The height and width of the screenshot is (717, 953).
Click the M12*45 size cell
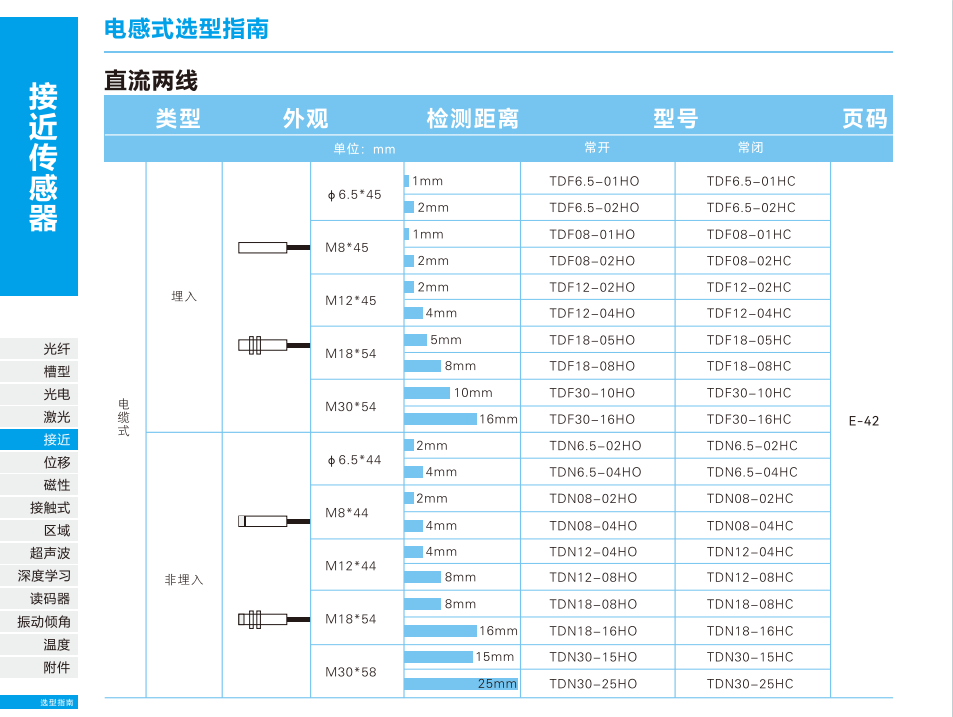pos(351,300)
